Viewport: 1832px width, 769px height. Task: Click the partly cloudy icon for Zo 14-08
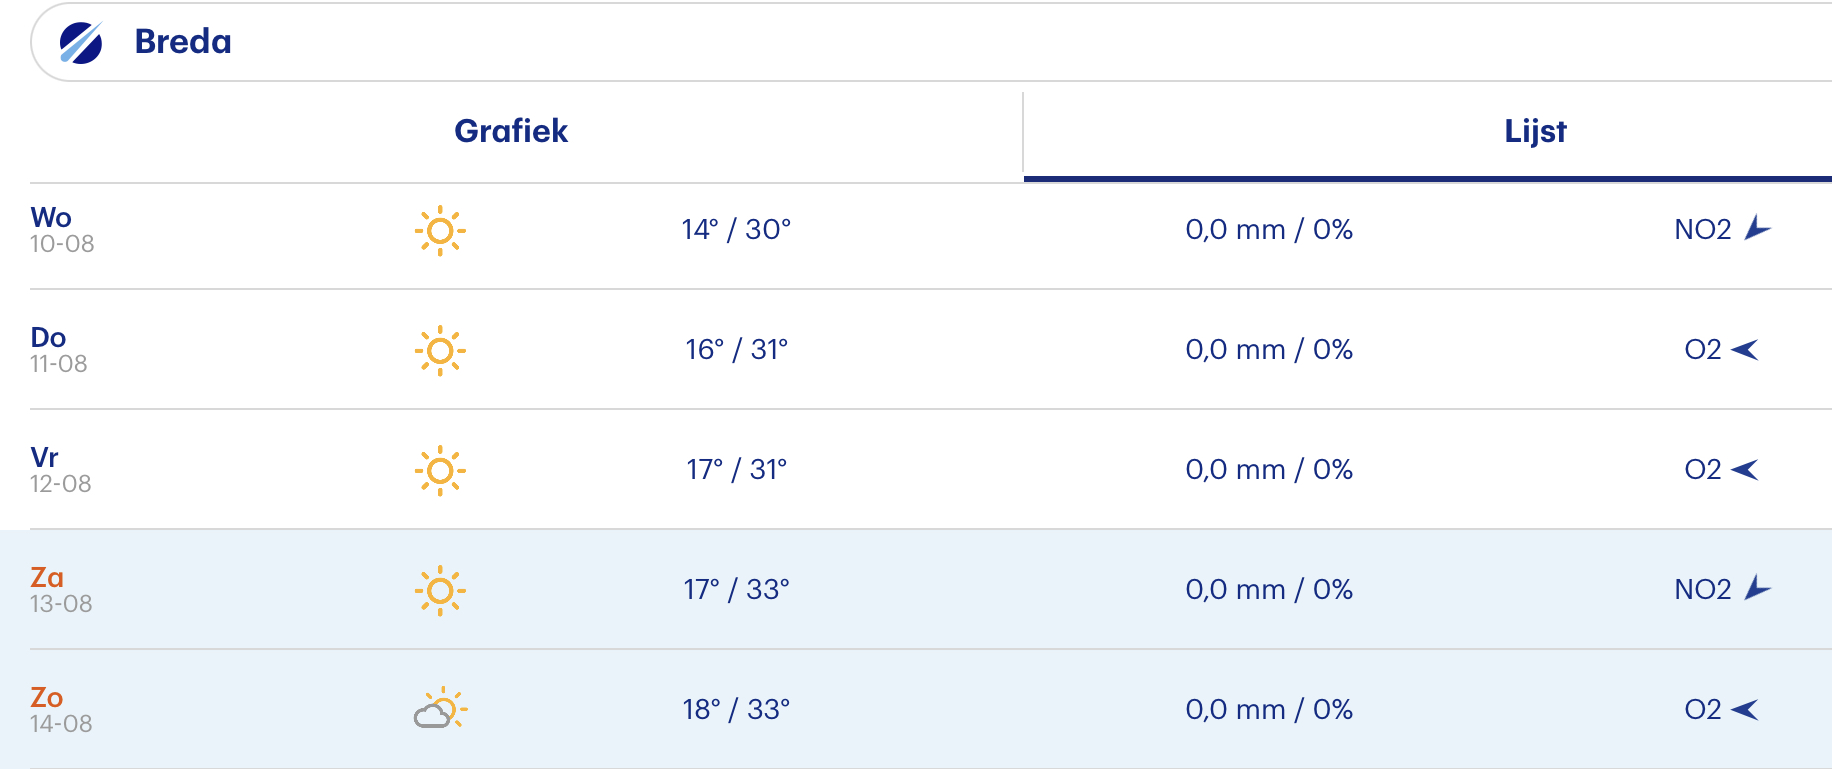pyautogui.click(x=440, y=709)
